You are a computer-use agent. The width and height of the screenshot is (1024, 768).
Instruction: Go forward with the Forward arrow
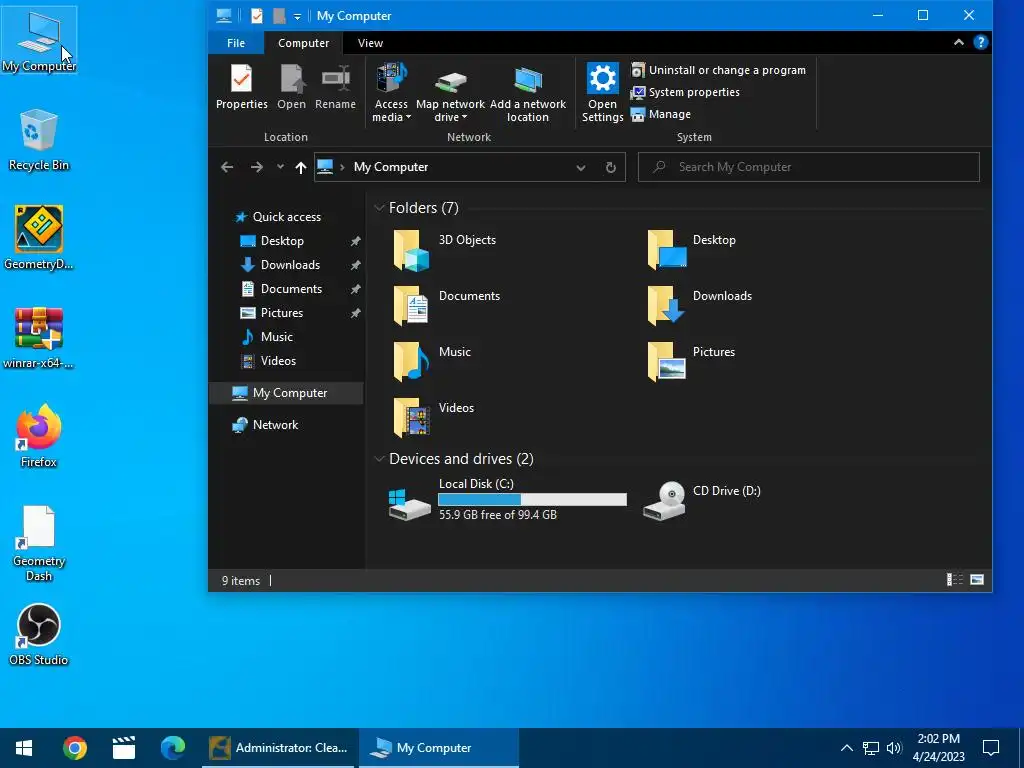[x=257, y=167]
